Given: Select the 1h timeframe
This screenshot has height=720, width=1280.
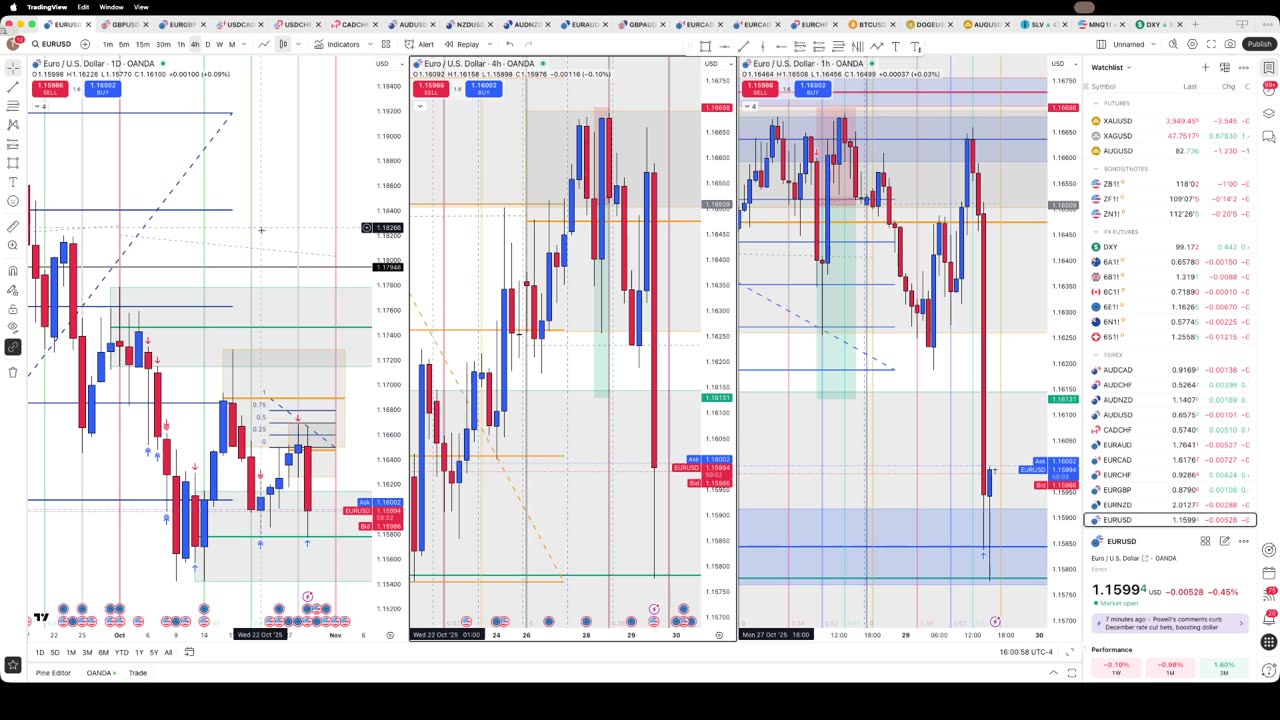Looking at the screenshot, I should pyautogui.click(x=181, y=44).
